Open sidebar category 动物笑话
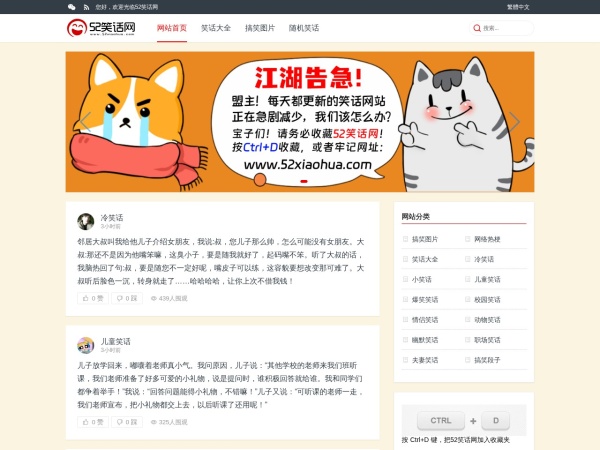 487,320
